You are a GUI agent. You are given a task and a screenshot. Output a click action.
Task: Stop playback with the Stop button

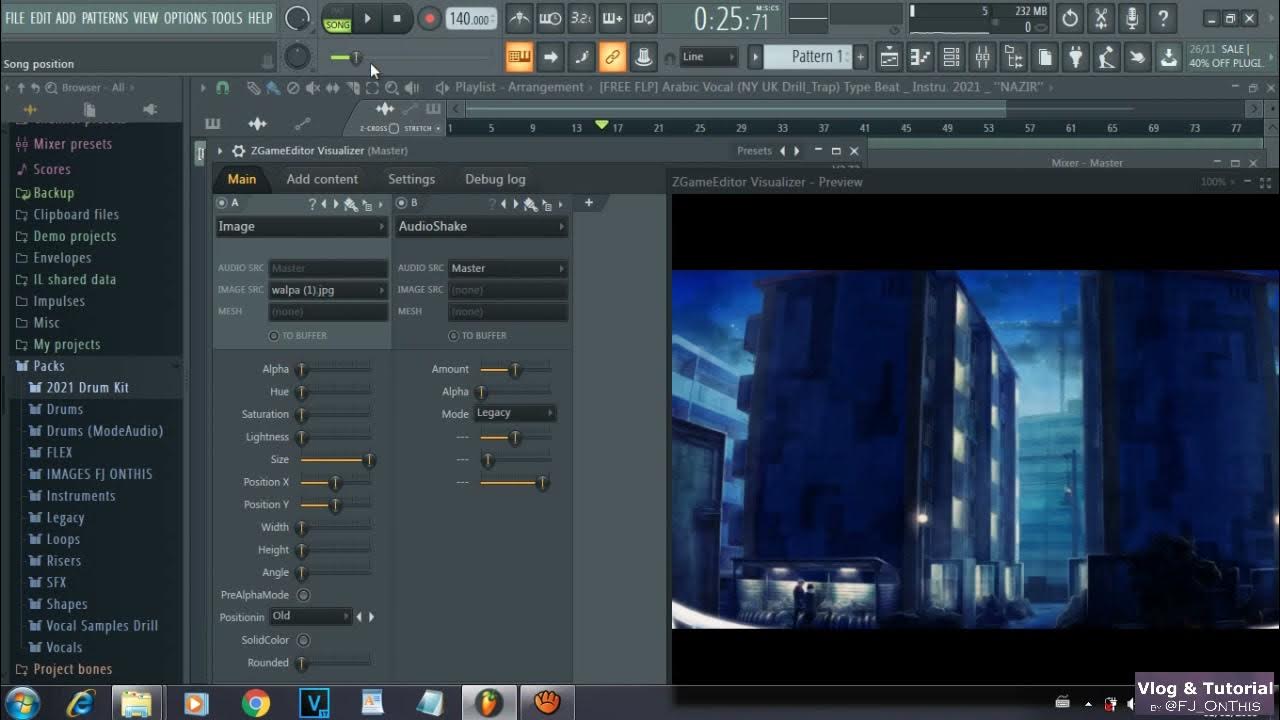click(397, 18)
